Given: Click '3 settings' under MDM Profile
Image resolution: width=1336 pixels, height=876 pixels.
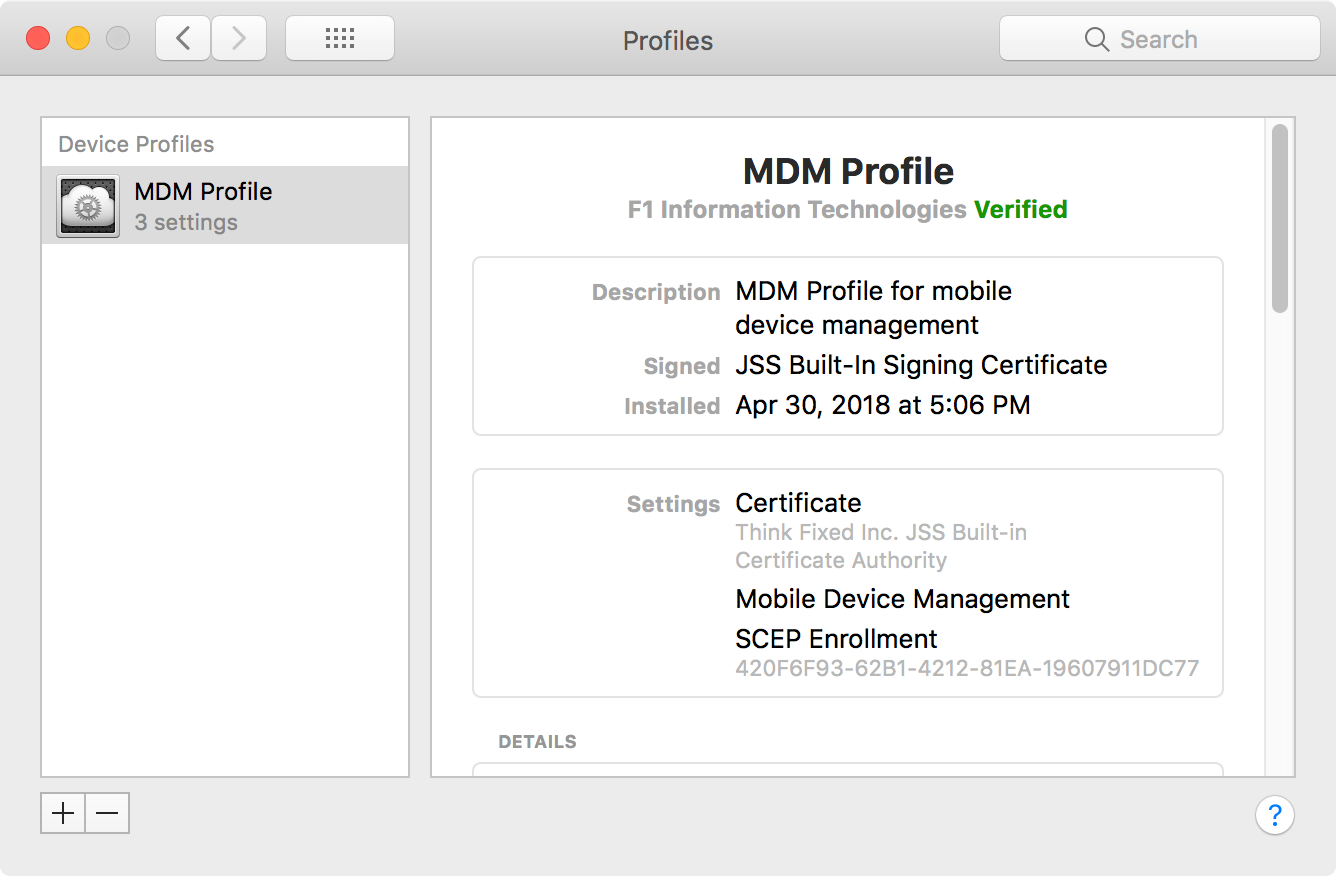Looking at the screenshot, I should tap(186, 222).
